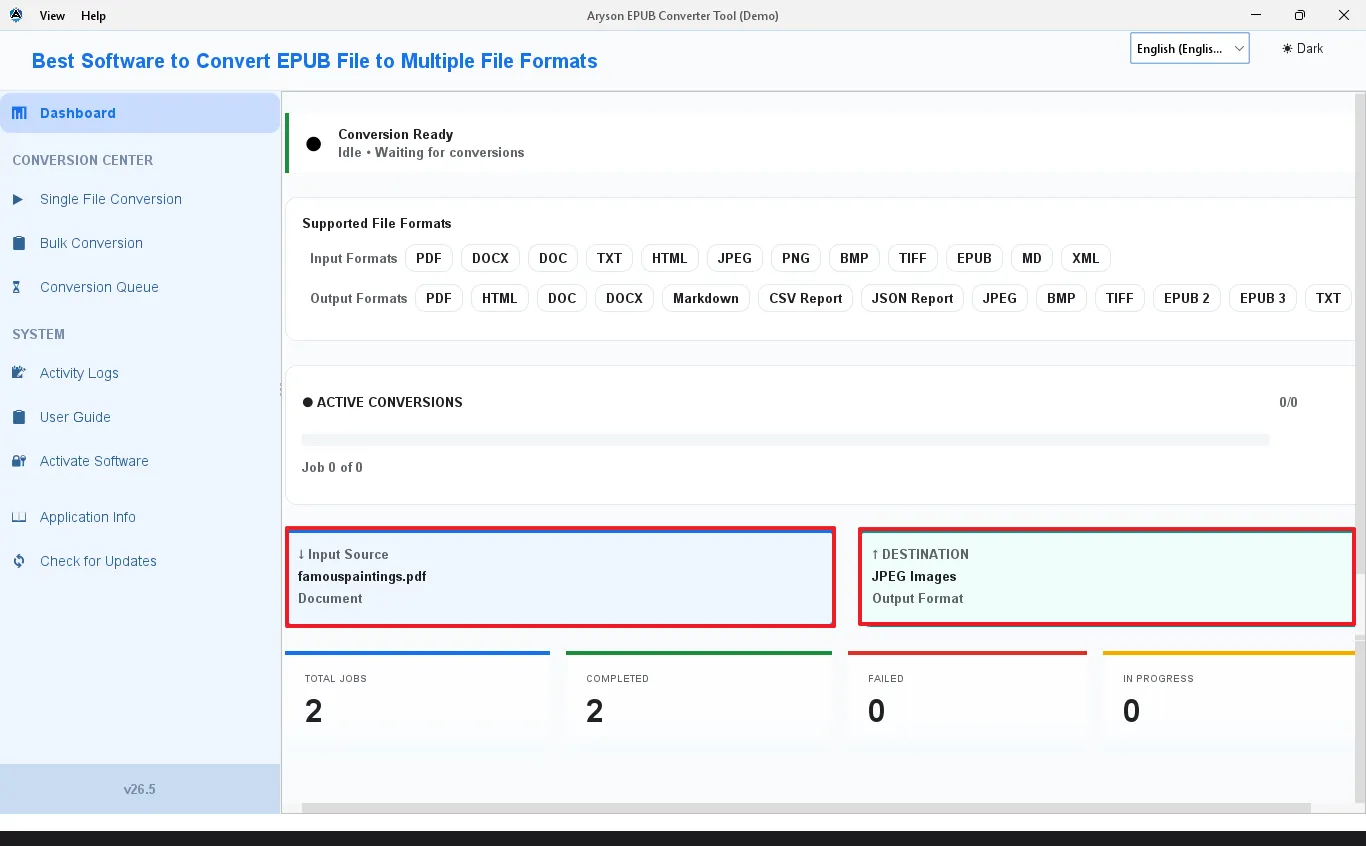1366x846 pixels.
Task: Click the Conversion Queue hourglass icon
Action: (17, 287)
